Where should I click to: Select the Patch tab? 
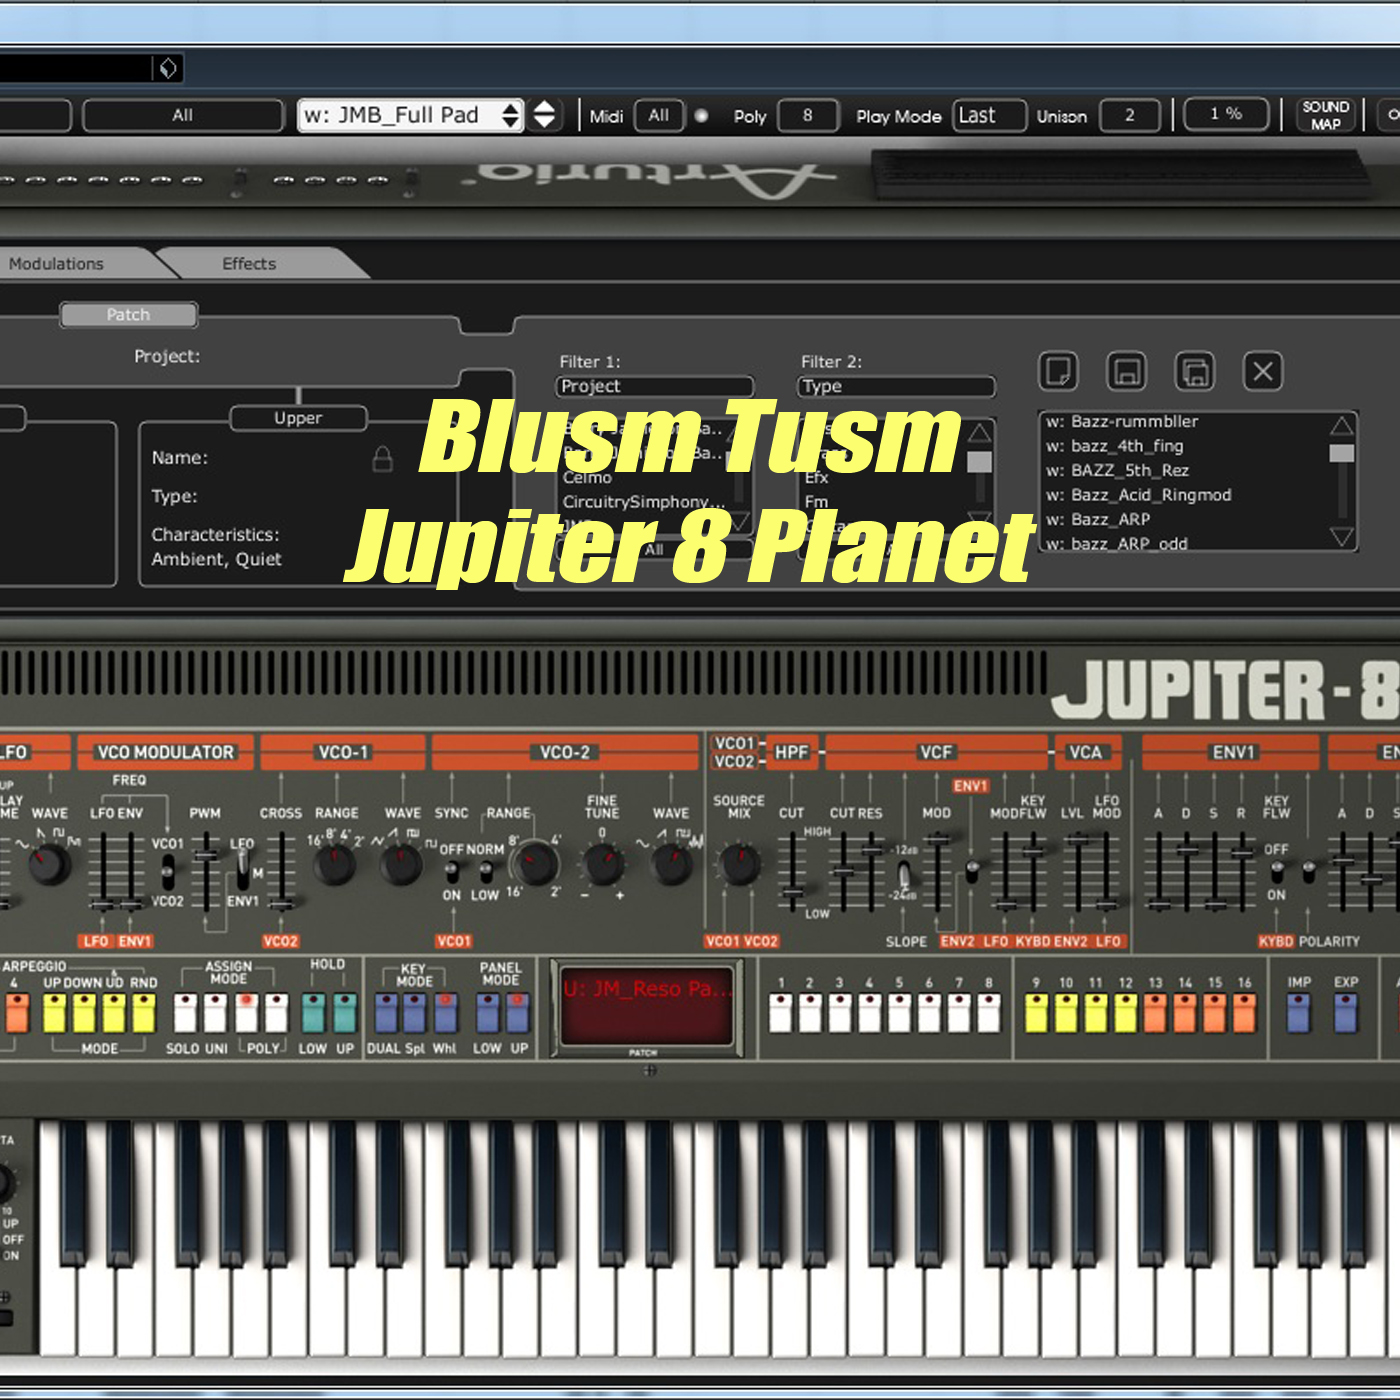pos(128,315)
